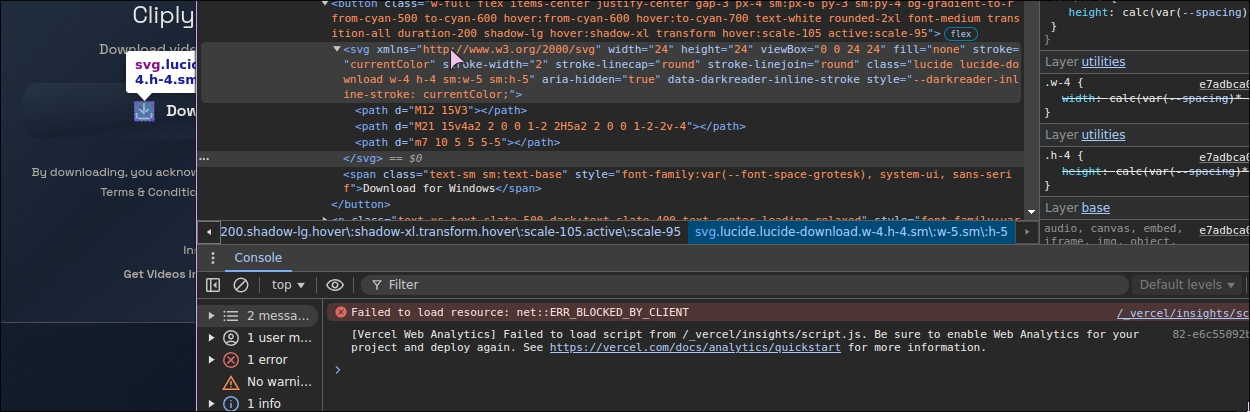The height and width of the screenshot is (412, 1250).
Task: Click the flex badge on the button element
Action: [x=962, y=34]
